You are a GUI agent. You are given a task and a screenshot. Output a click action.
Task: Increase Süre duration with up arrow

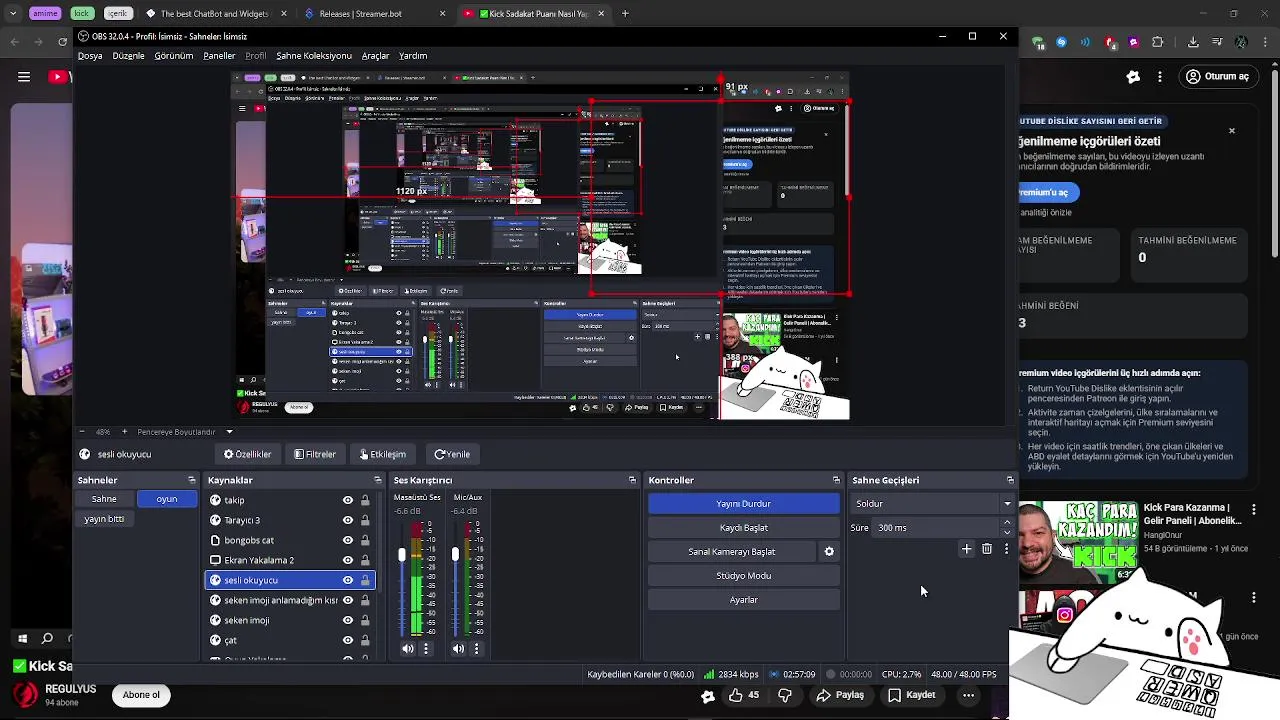coord(1007,523)
